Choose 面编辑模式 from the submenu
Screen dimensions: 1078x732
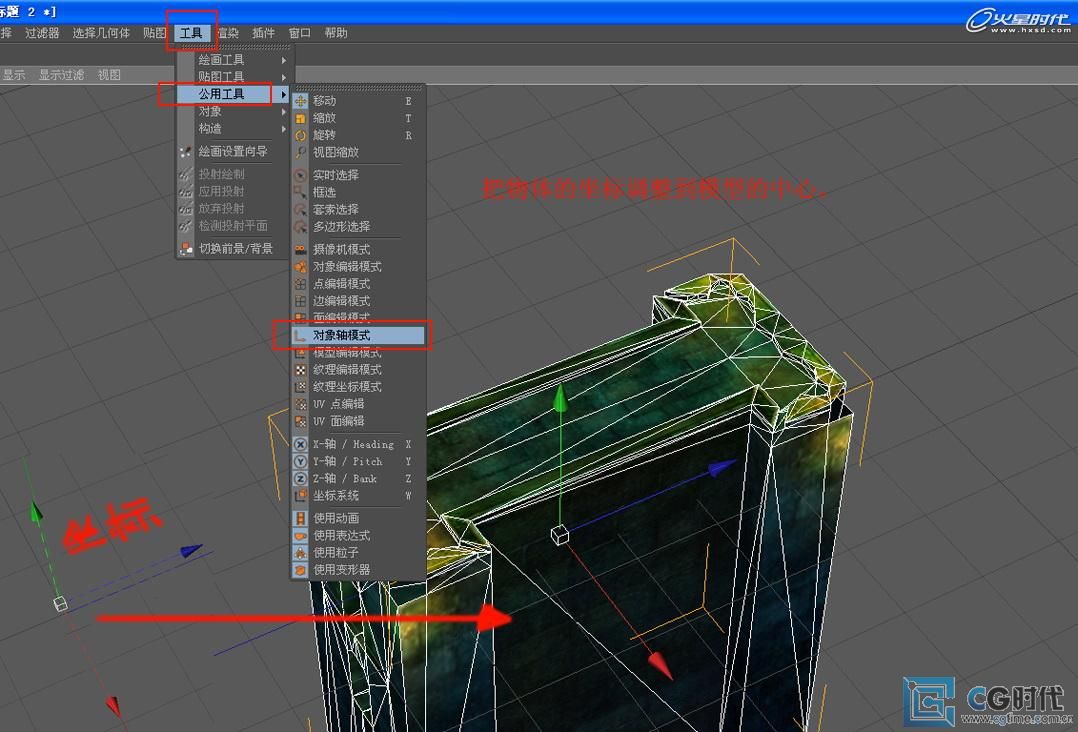coord(358,318)
